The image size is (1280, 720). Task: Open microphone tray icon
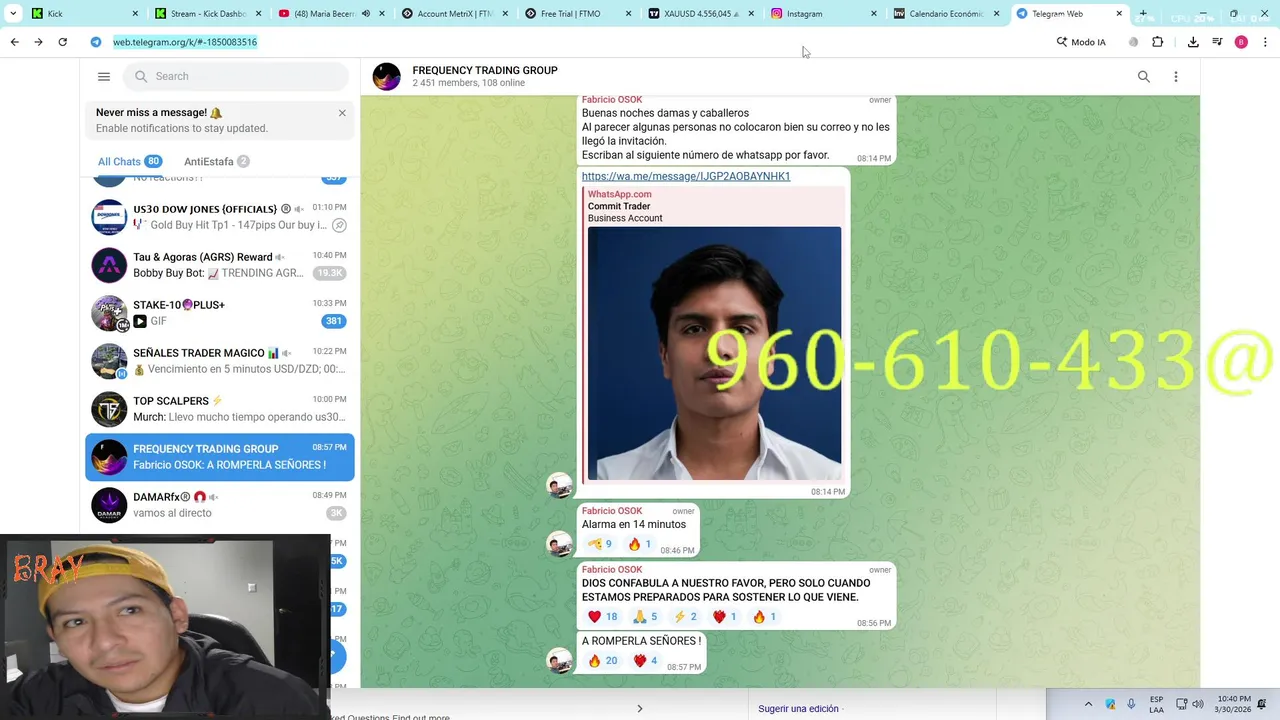[x=1131, y=704]
